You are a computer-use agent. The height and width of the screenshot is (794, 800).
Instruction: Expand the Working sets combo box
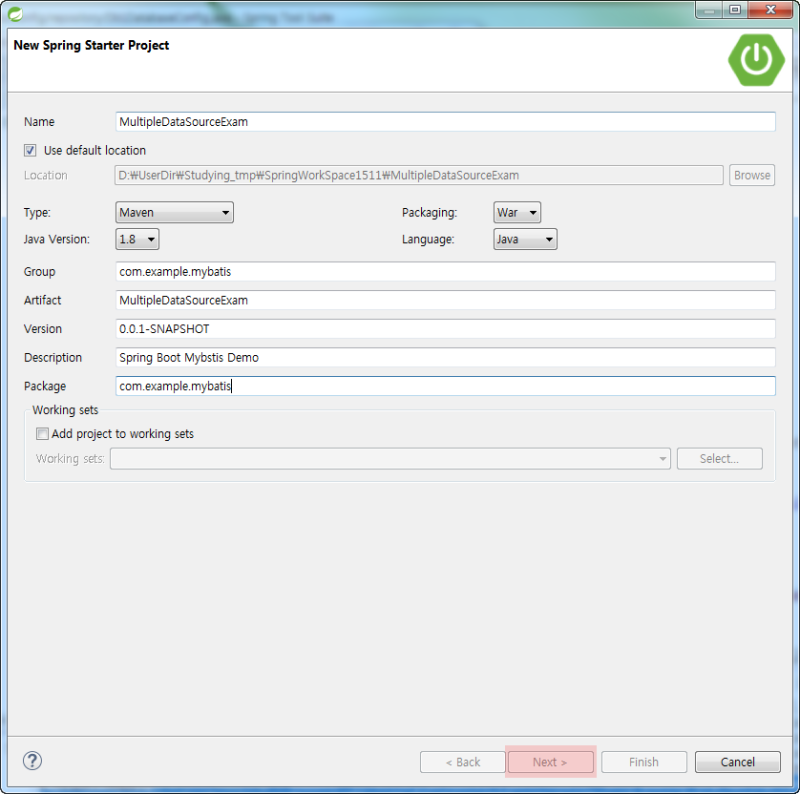[390, 458]
